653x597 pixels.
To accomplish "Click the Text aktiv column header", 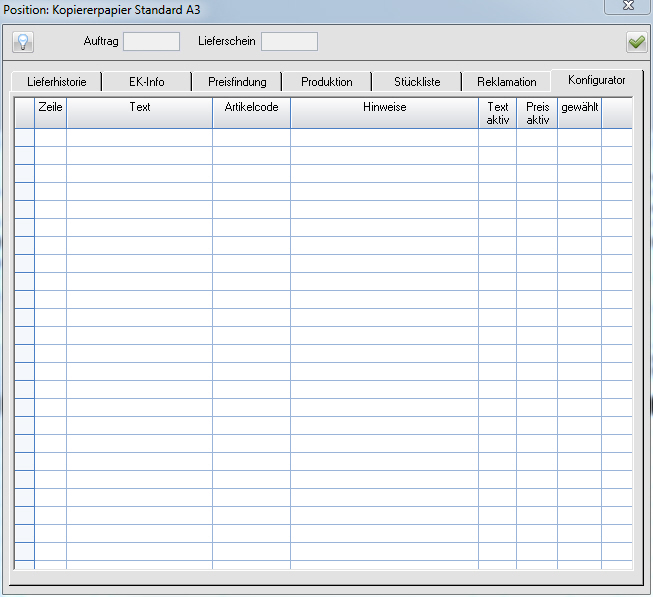I will tap(497, 113).
